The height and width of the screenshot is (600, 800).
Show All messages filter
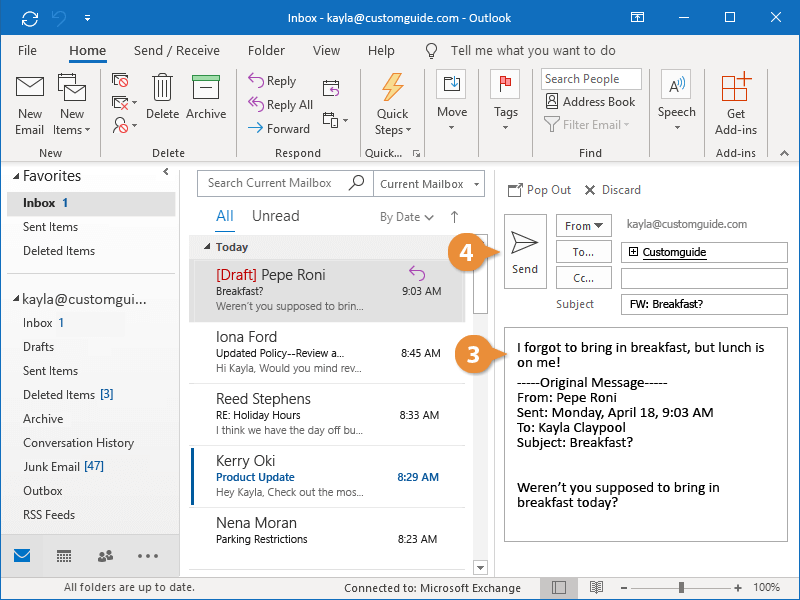[224, 216]
